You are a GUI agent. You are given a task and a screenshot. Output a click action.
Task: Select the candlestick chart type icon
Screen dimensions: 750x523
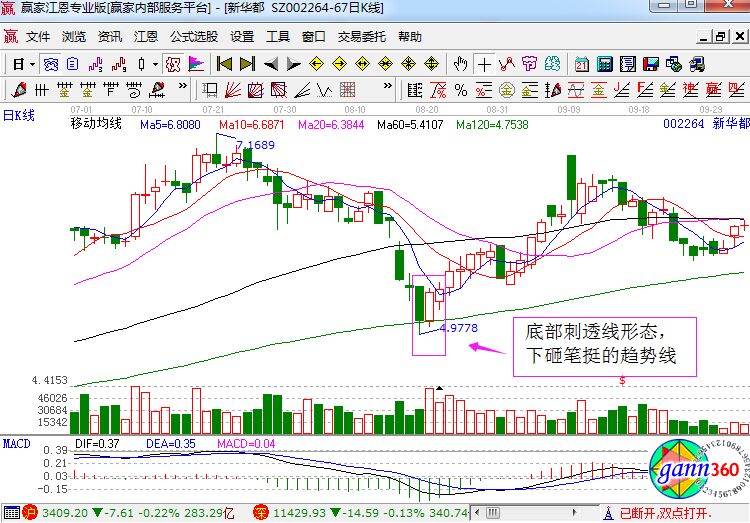tap(143, 64)
